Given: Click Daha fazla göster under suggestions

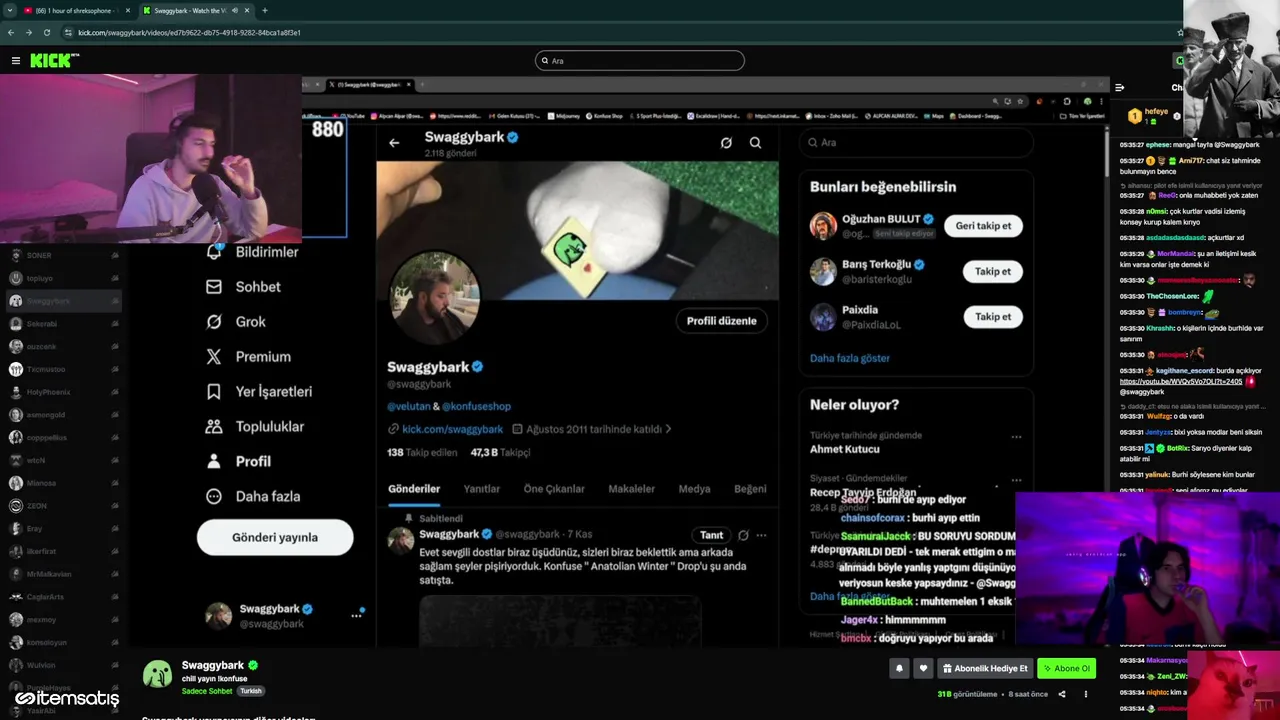Looking at the screenshot, I should [x=849, y=358].
